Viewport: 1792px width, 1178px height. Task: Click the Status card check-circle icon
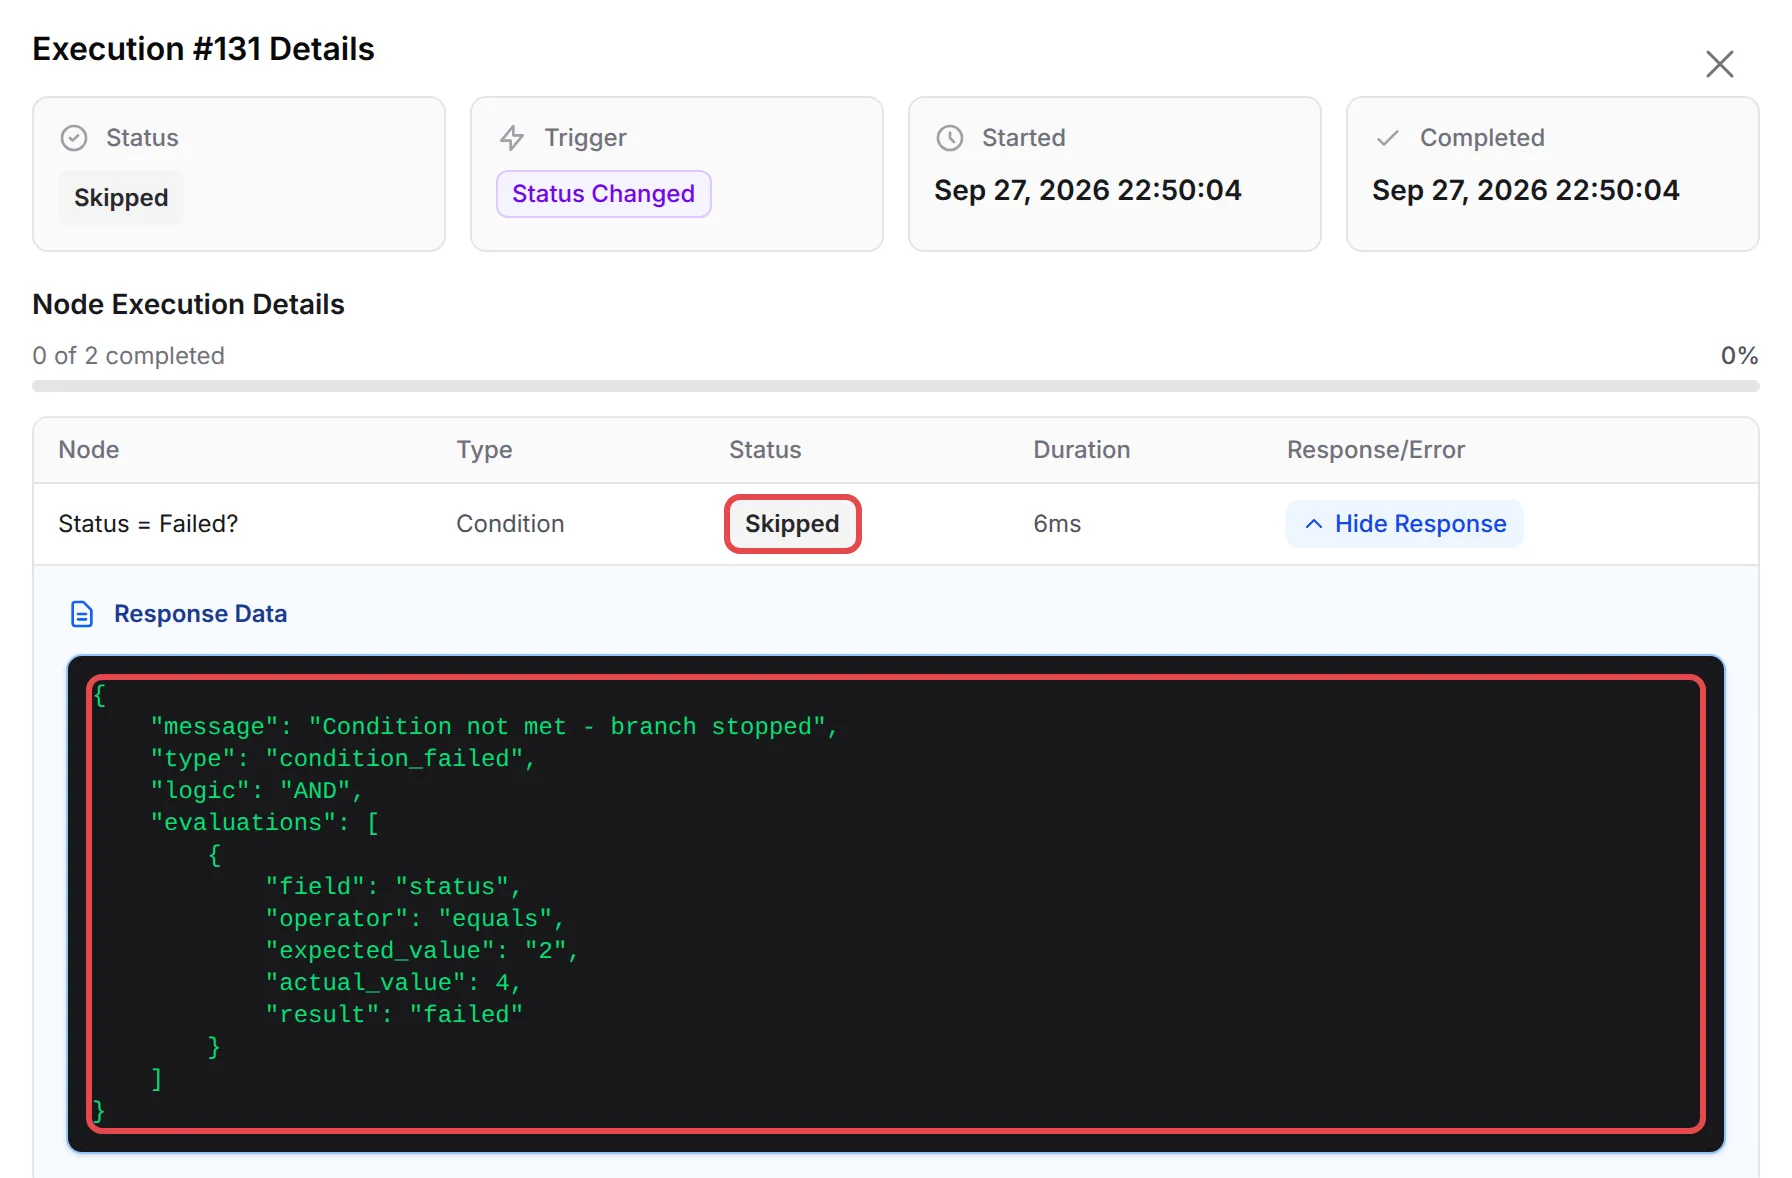coord(74,138)
